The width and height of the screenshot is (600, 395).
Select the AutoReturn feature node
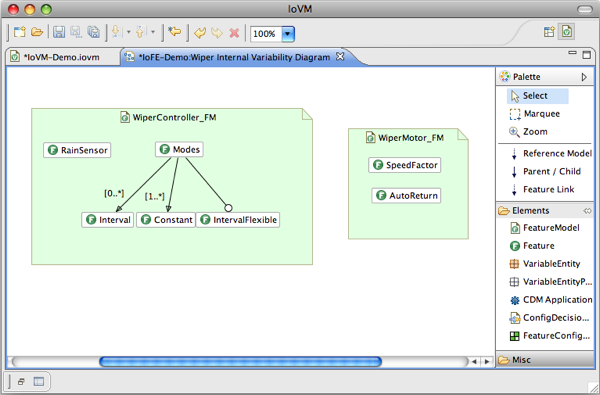pyautogui.click(x=406, y=196)
